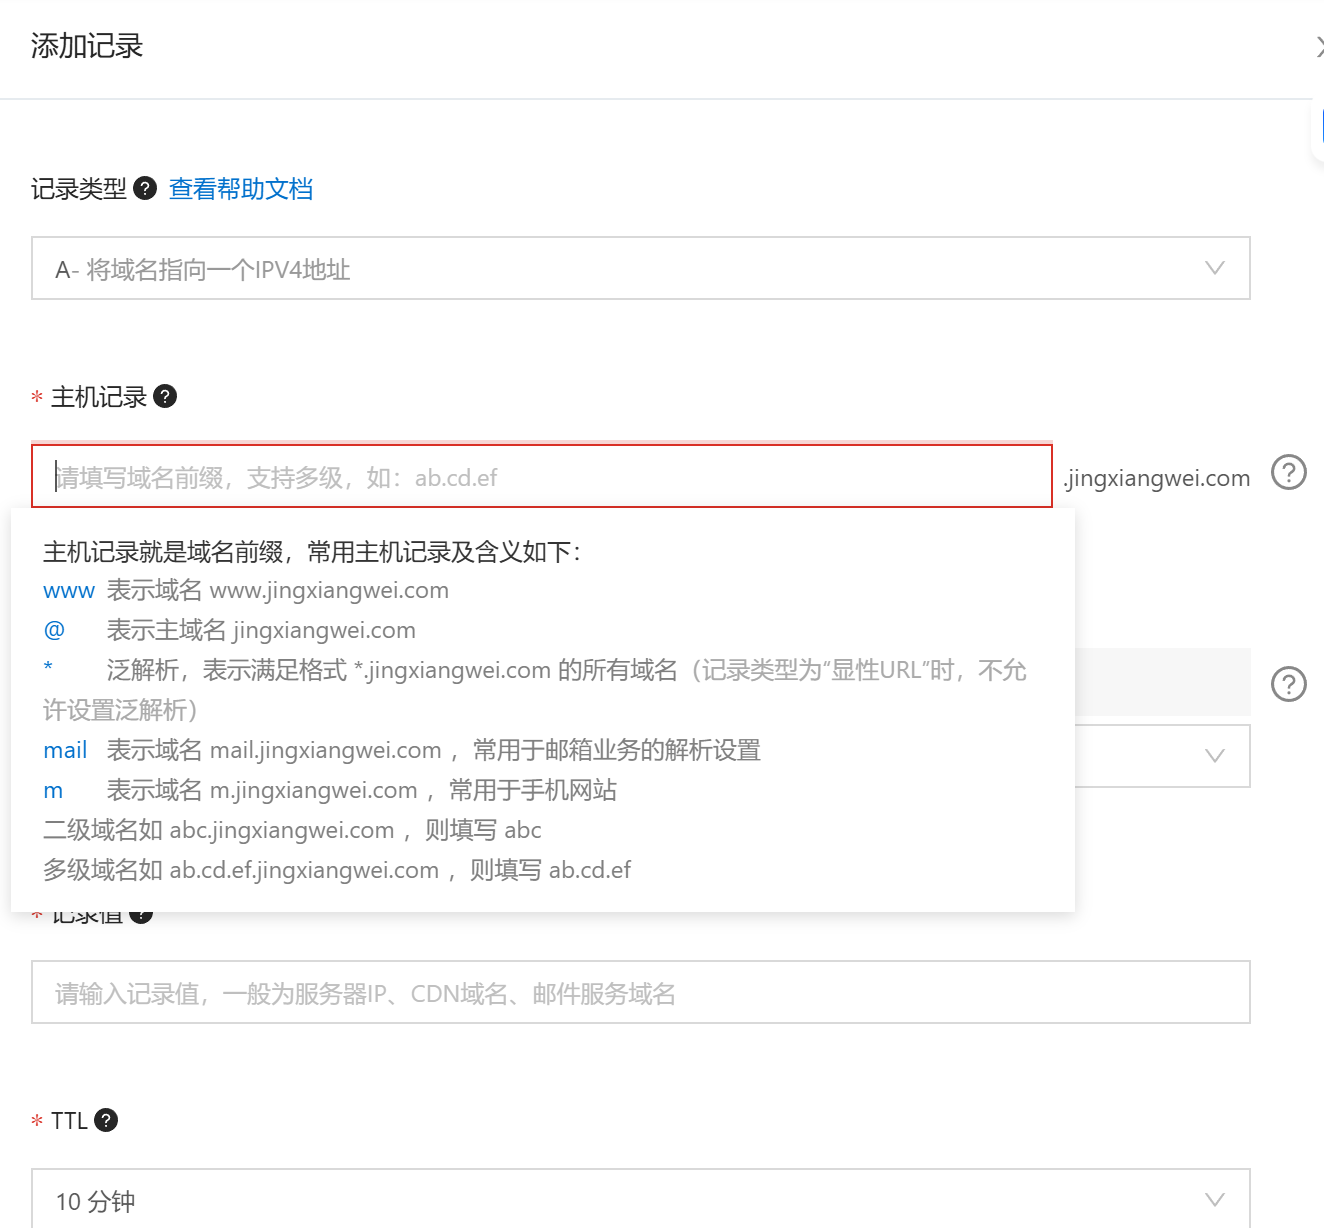Viewport: 1324px width, 1228px height.
Task: Select the www host record suggestion
Action: (x=69, y=591)
